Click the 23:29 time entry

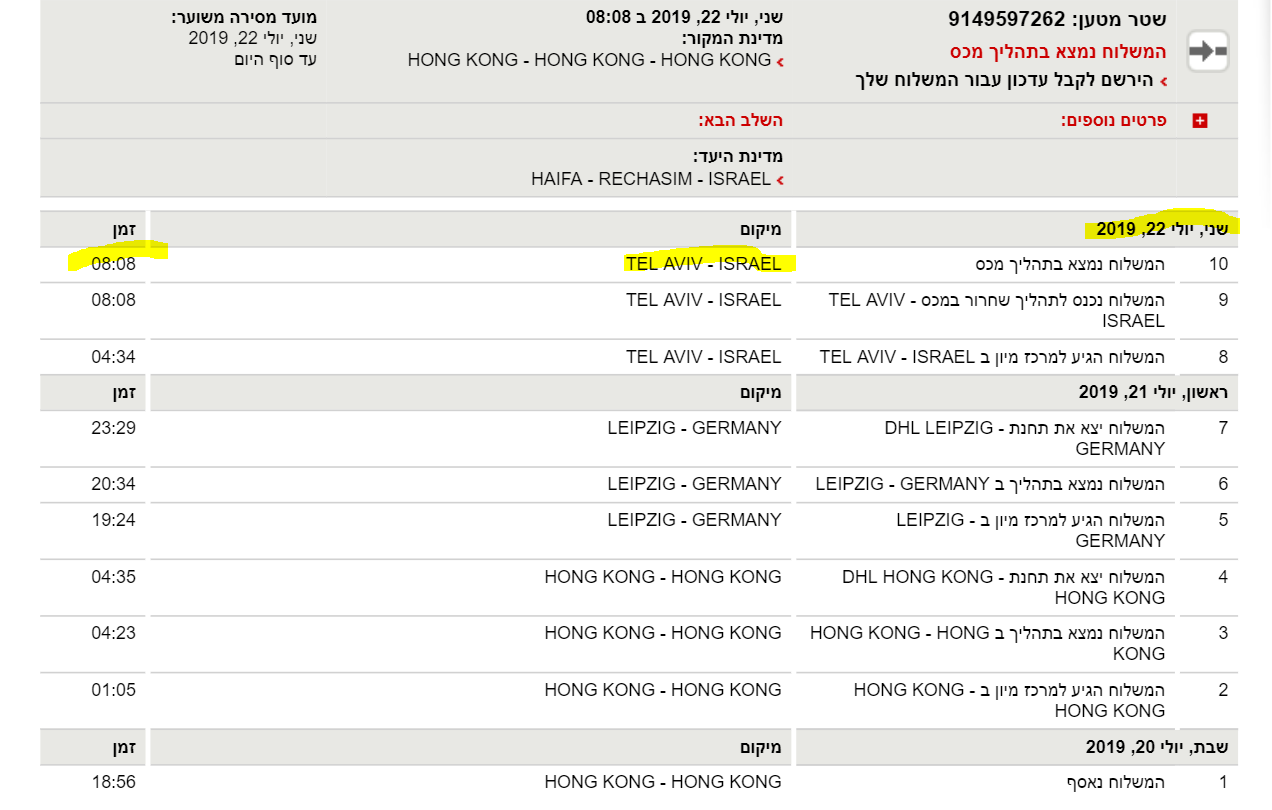[112, 428]
